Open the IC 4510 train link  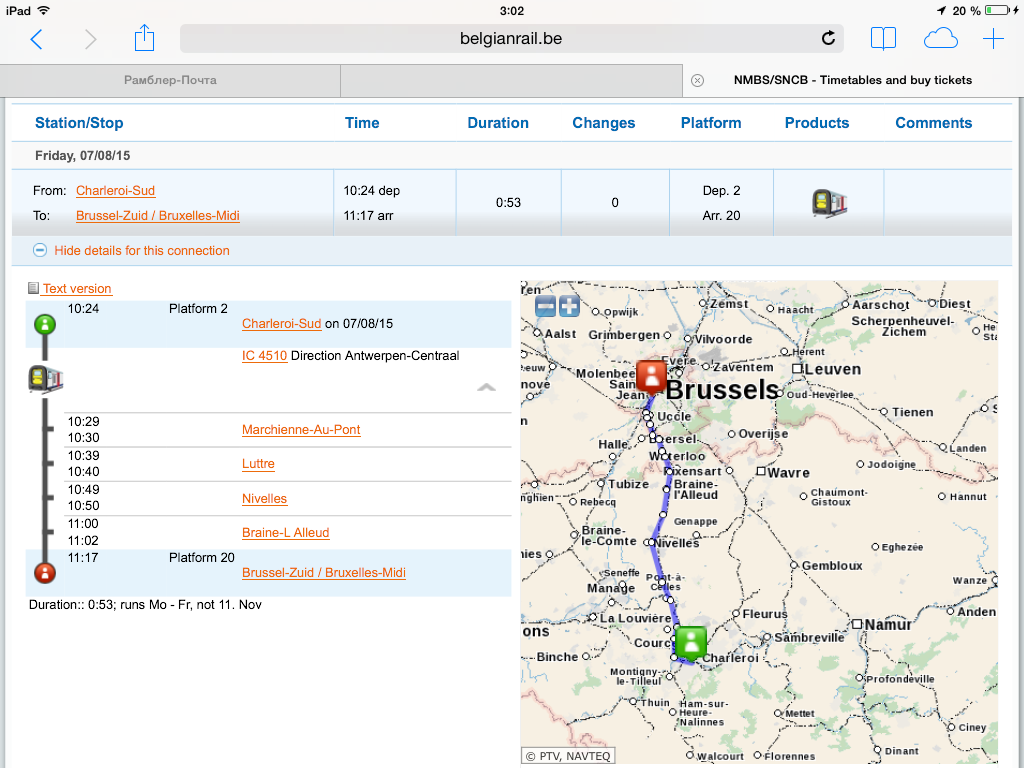264,356
